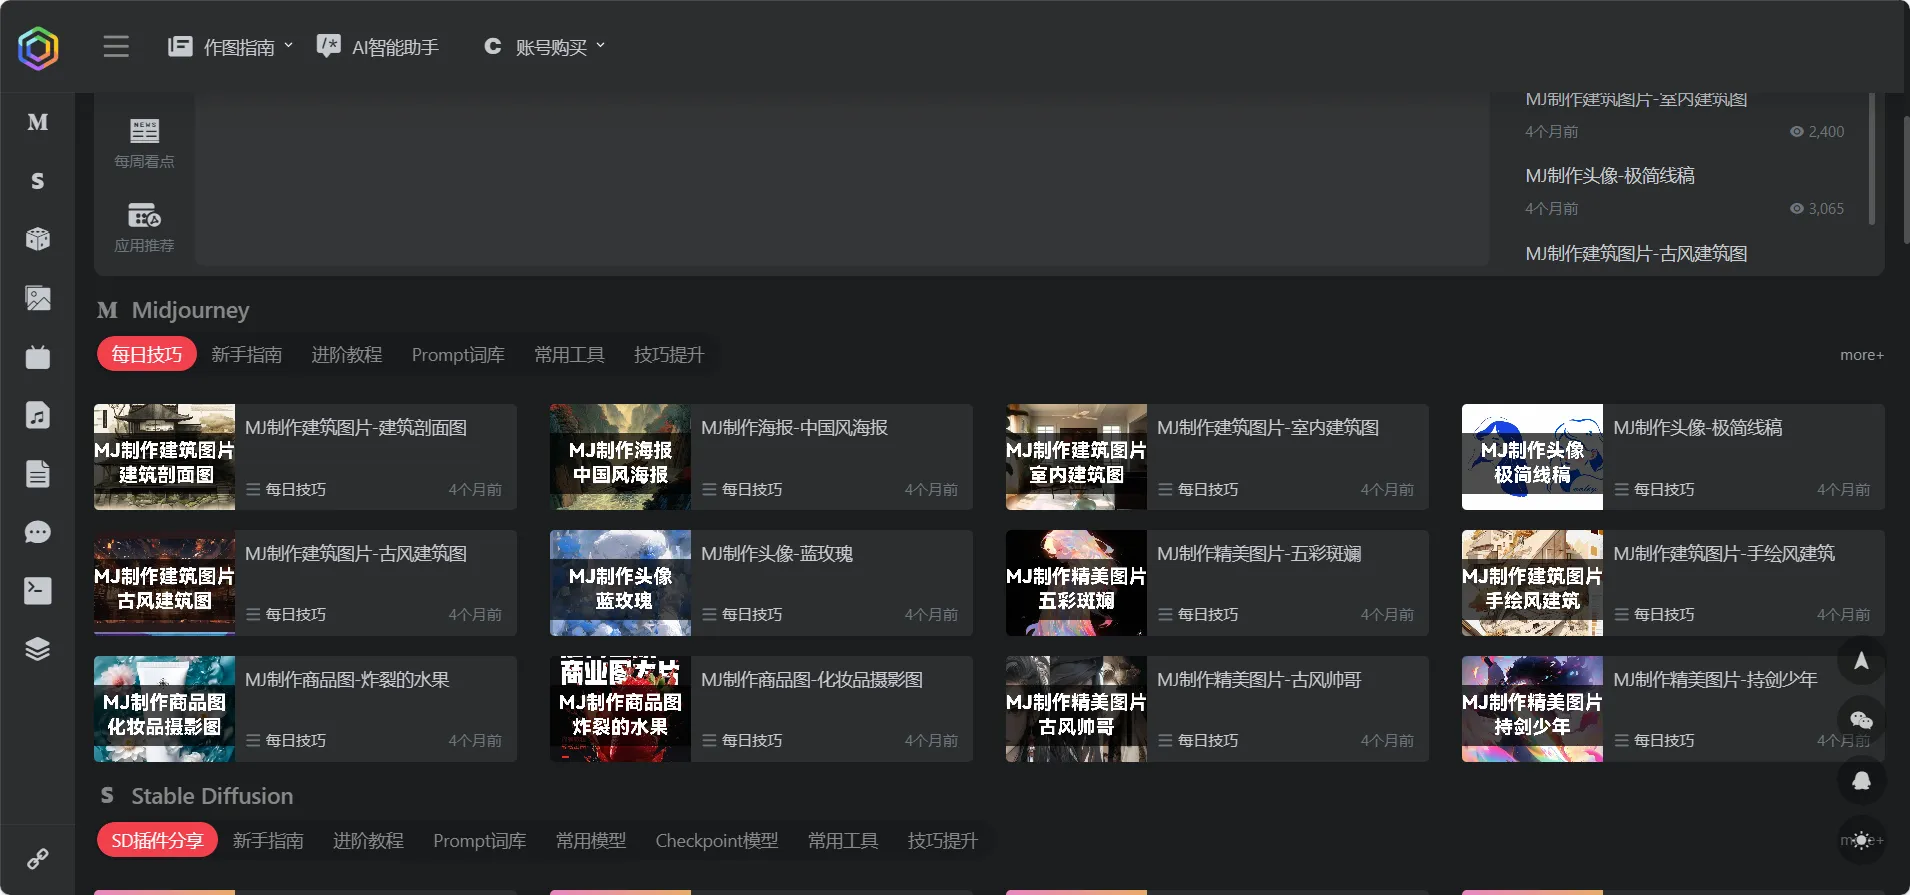Click 每日技巧 tag under 建筑剖面图 card
1910x895 pixels.
coord(286,489)
